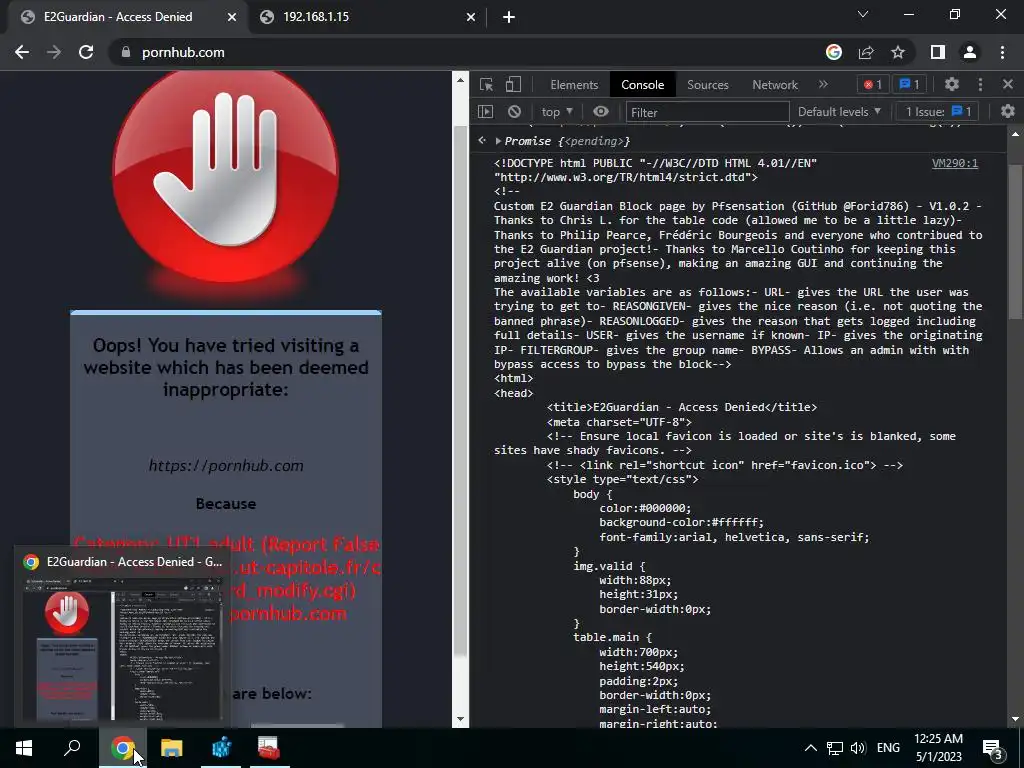Open the DevTools customize three-dot menu
This screenshot has width=1024, height=768.
point(980,84)
